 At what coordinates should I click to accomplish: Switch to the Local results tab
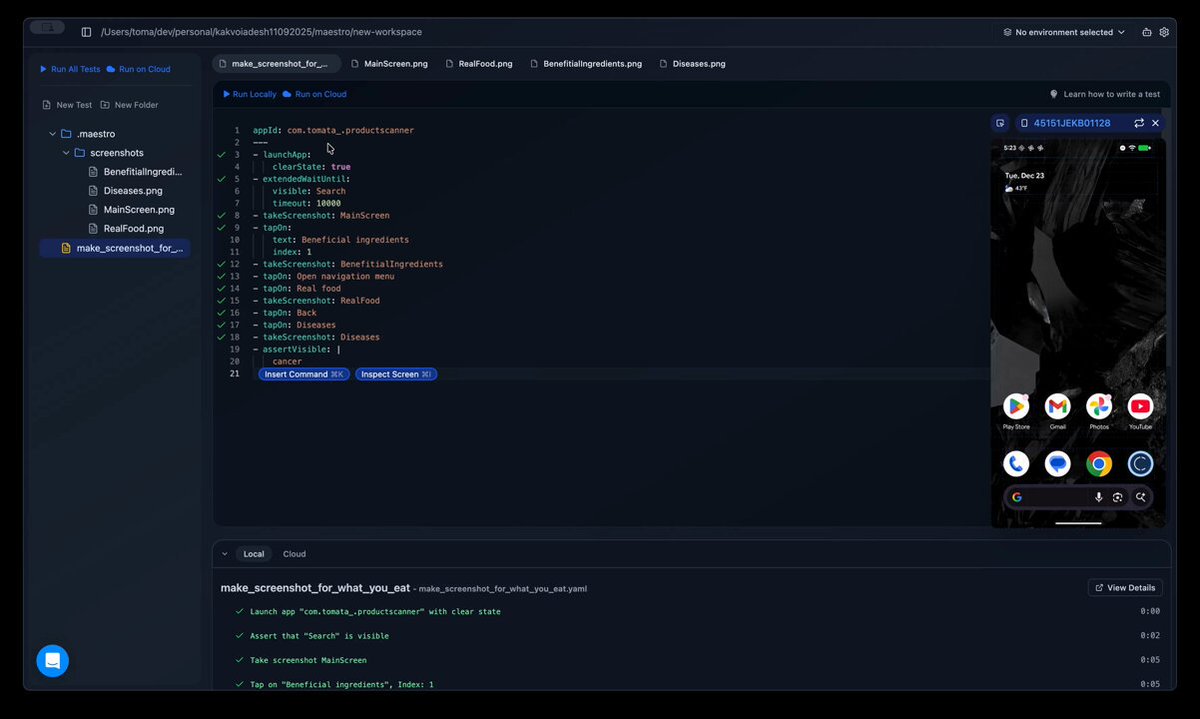pos(254,554)
